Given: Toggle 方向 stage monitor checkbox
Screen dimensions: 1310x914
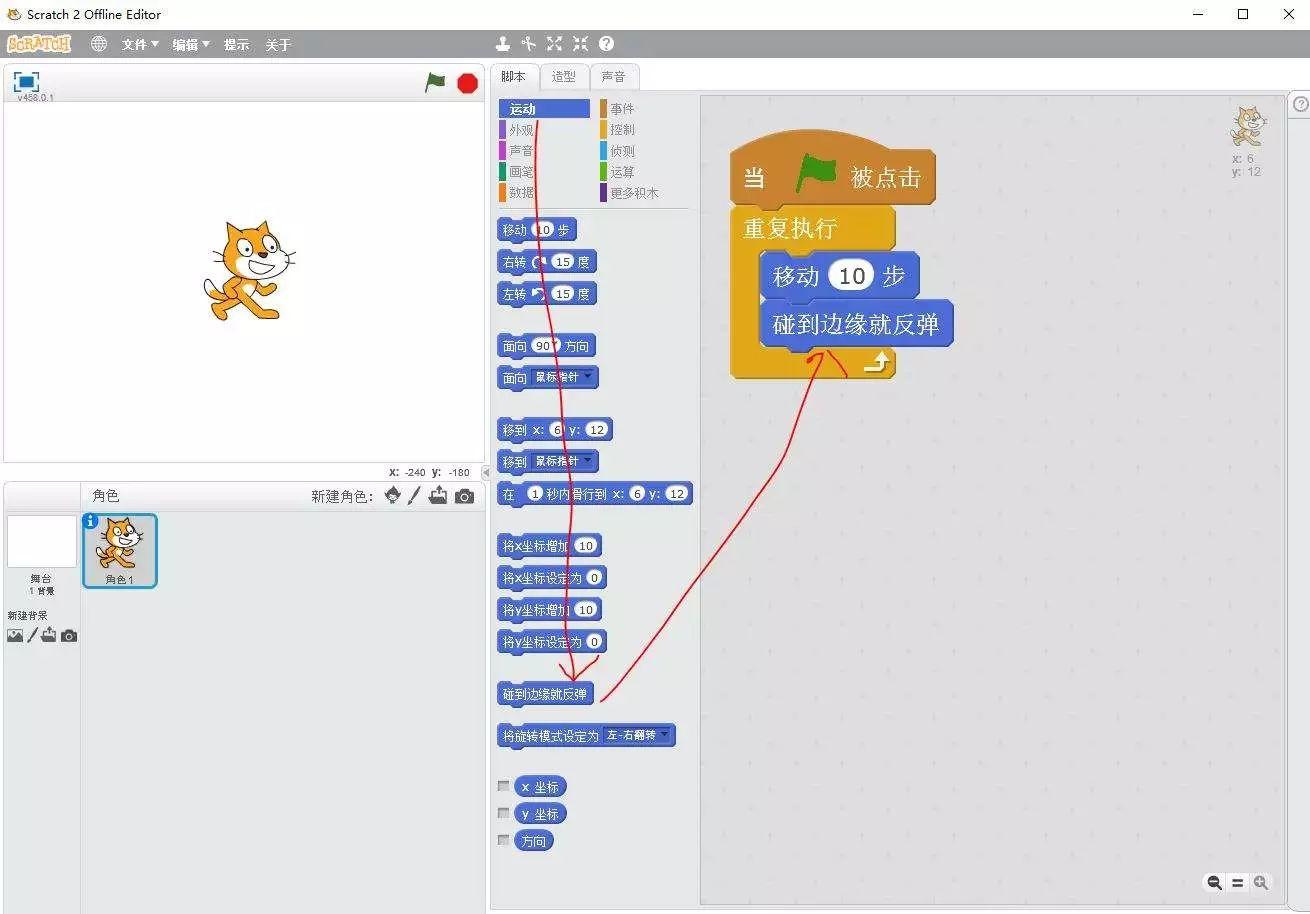Looking at the screenshot, I should tap(503, 840).
